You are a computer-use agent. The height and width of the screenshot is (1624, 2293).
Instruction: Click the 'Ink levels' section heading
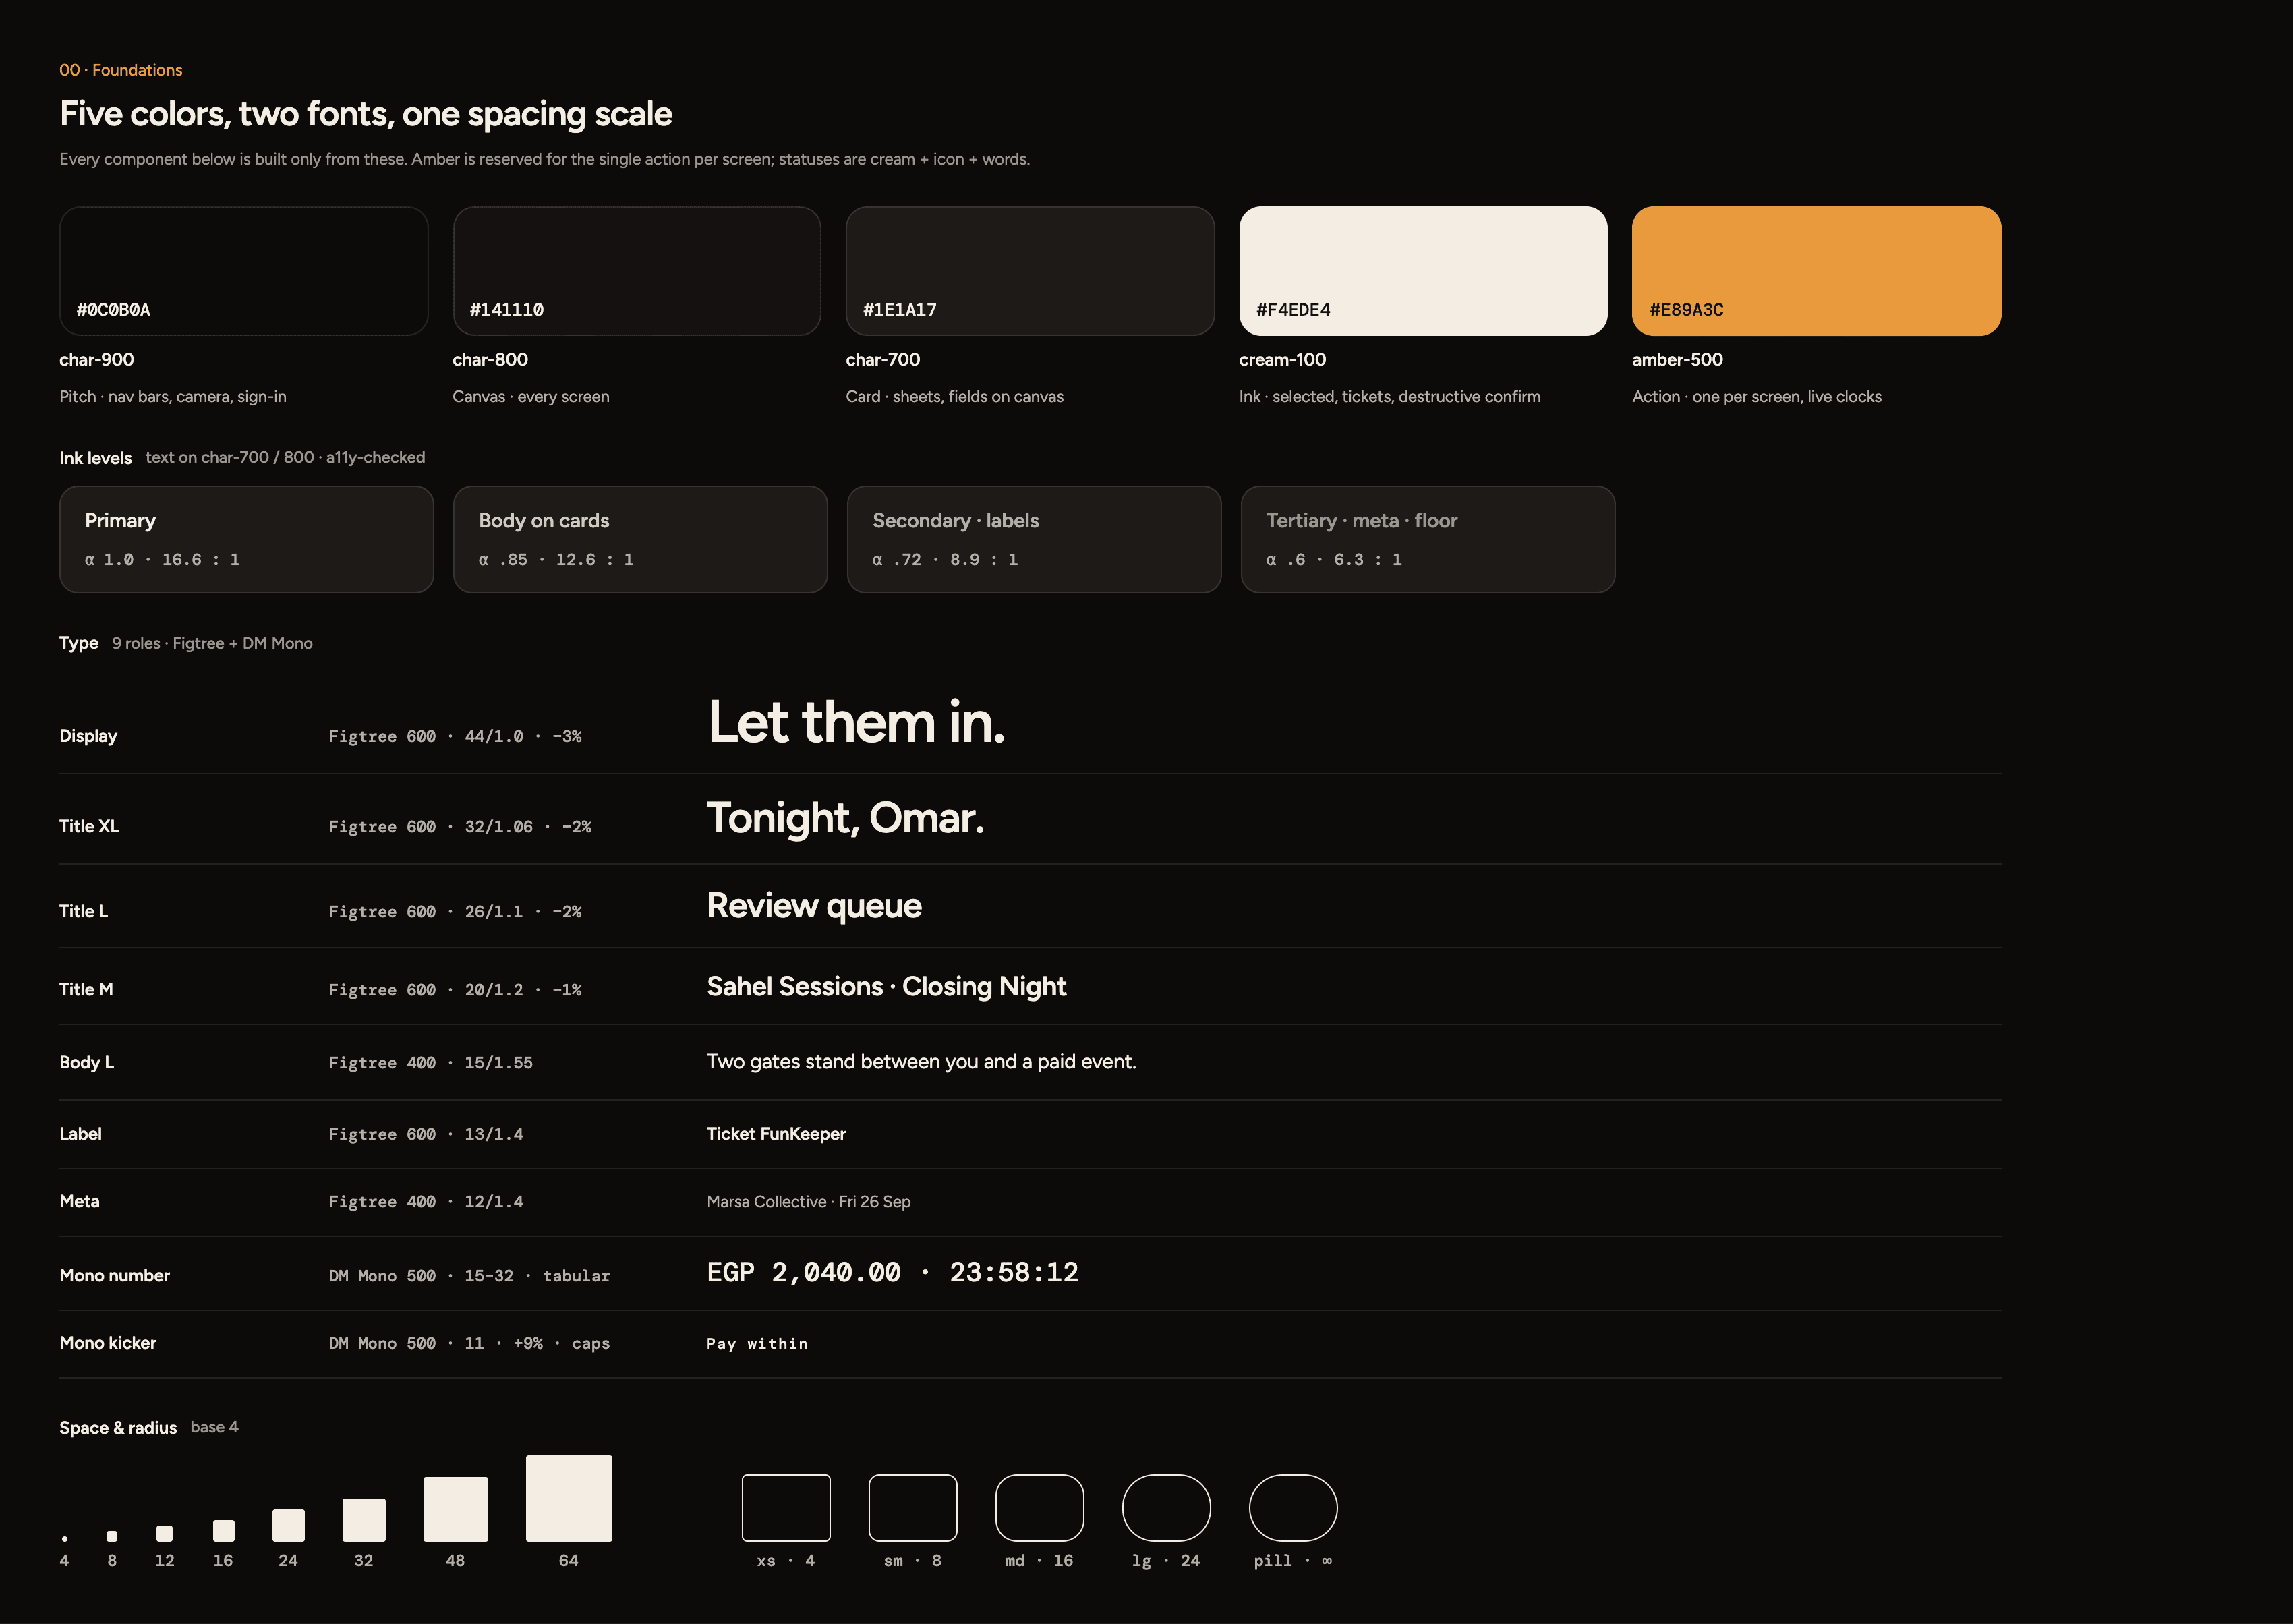click(x=95, y=458)
